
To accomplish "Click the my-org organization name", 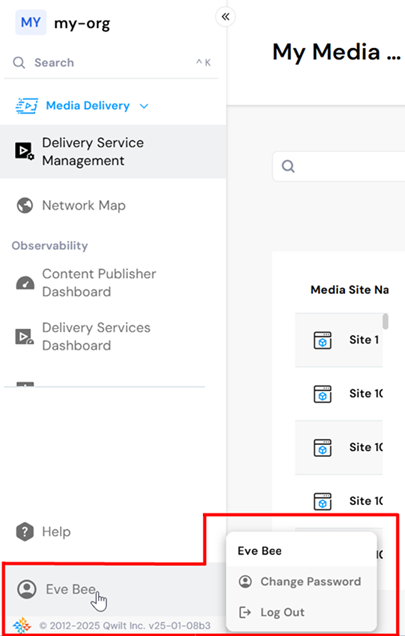I will (x=82, y=23).
